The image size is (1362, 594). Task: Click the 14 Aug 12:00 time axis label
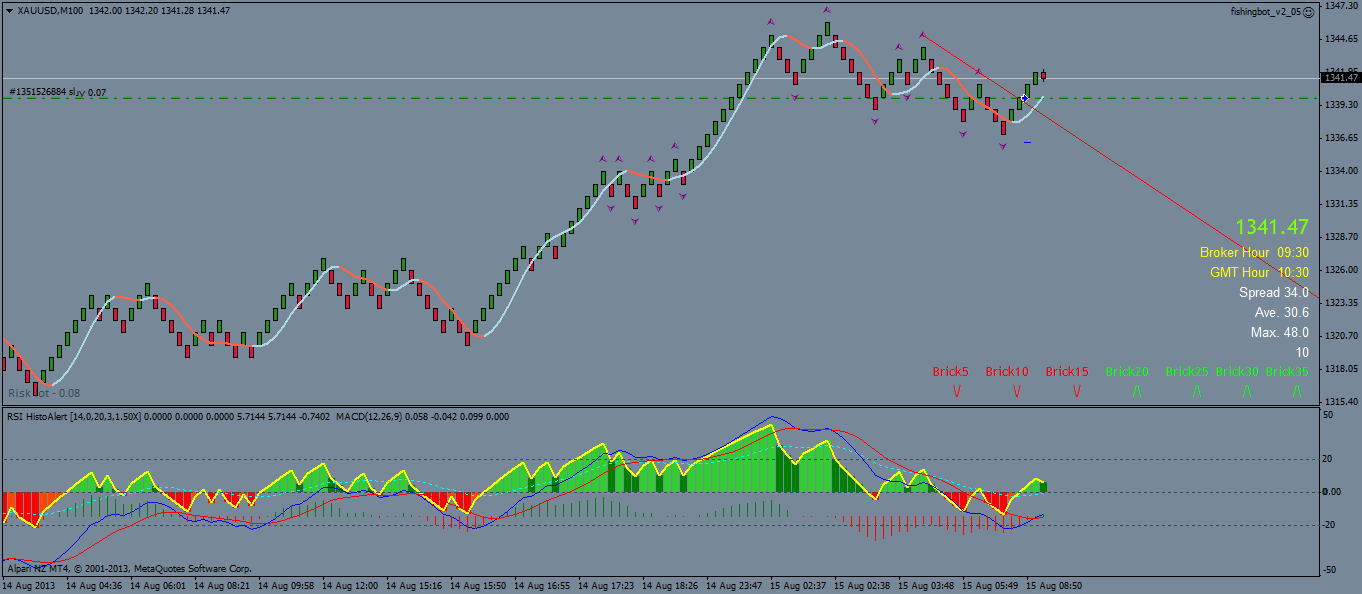click(352, 585)
